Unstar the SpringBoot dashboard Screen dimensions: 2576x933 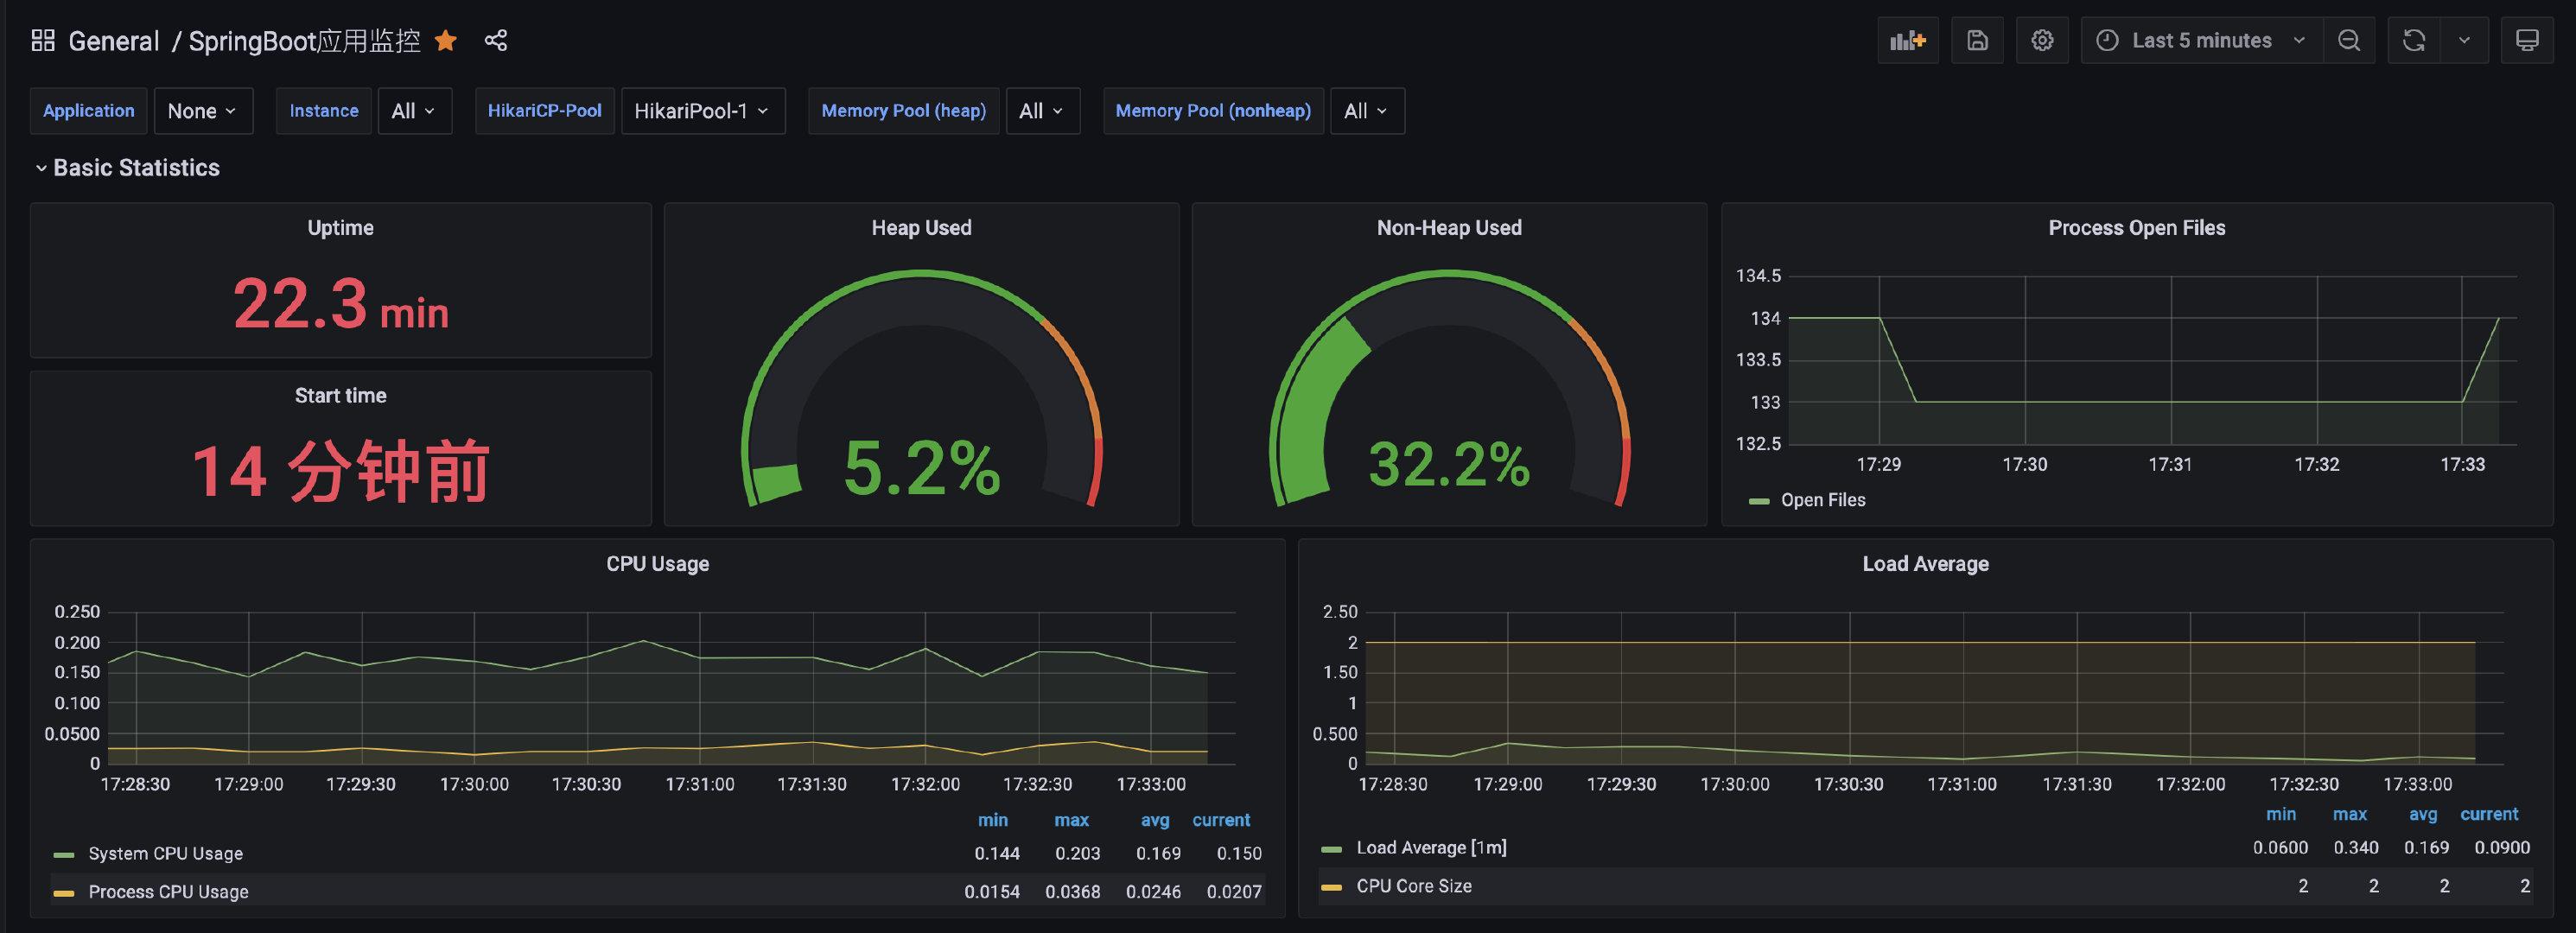(446, 41)
